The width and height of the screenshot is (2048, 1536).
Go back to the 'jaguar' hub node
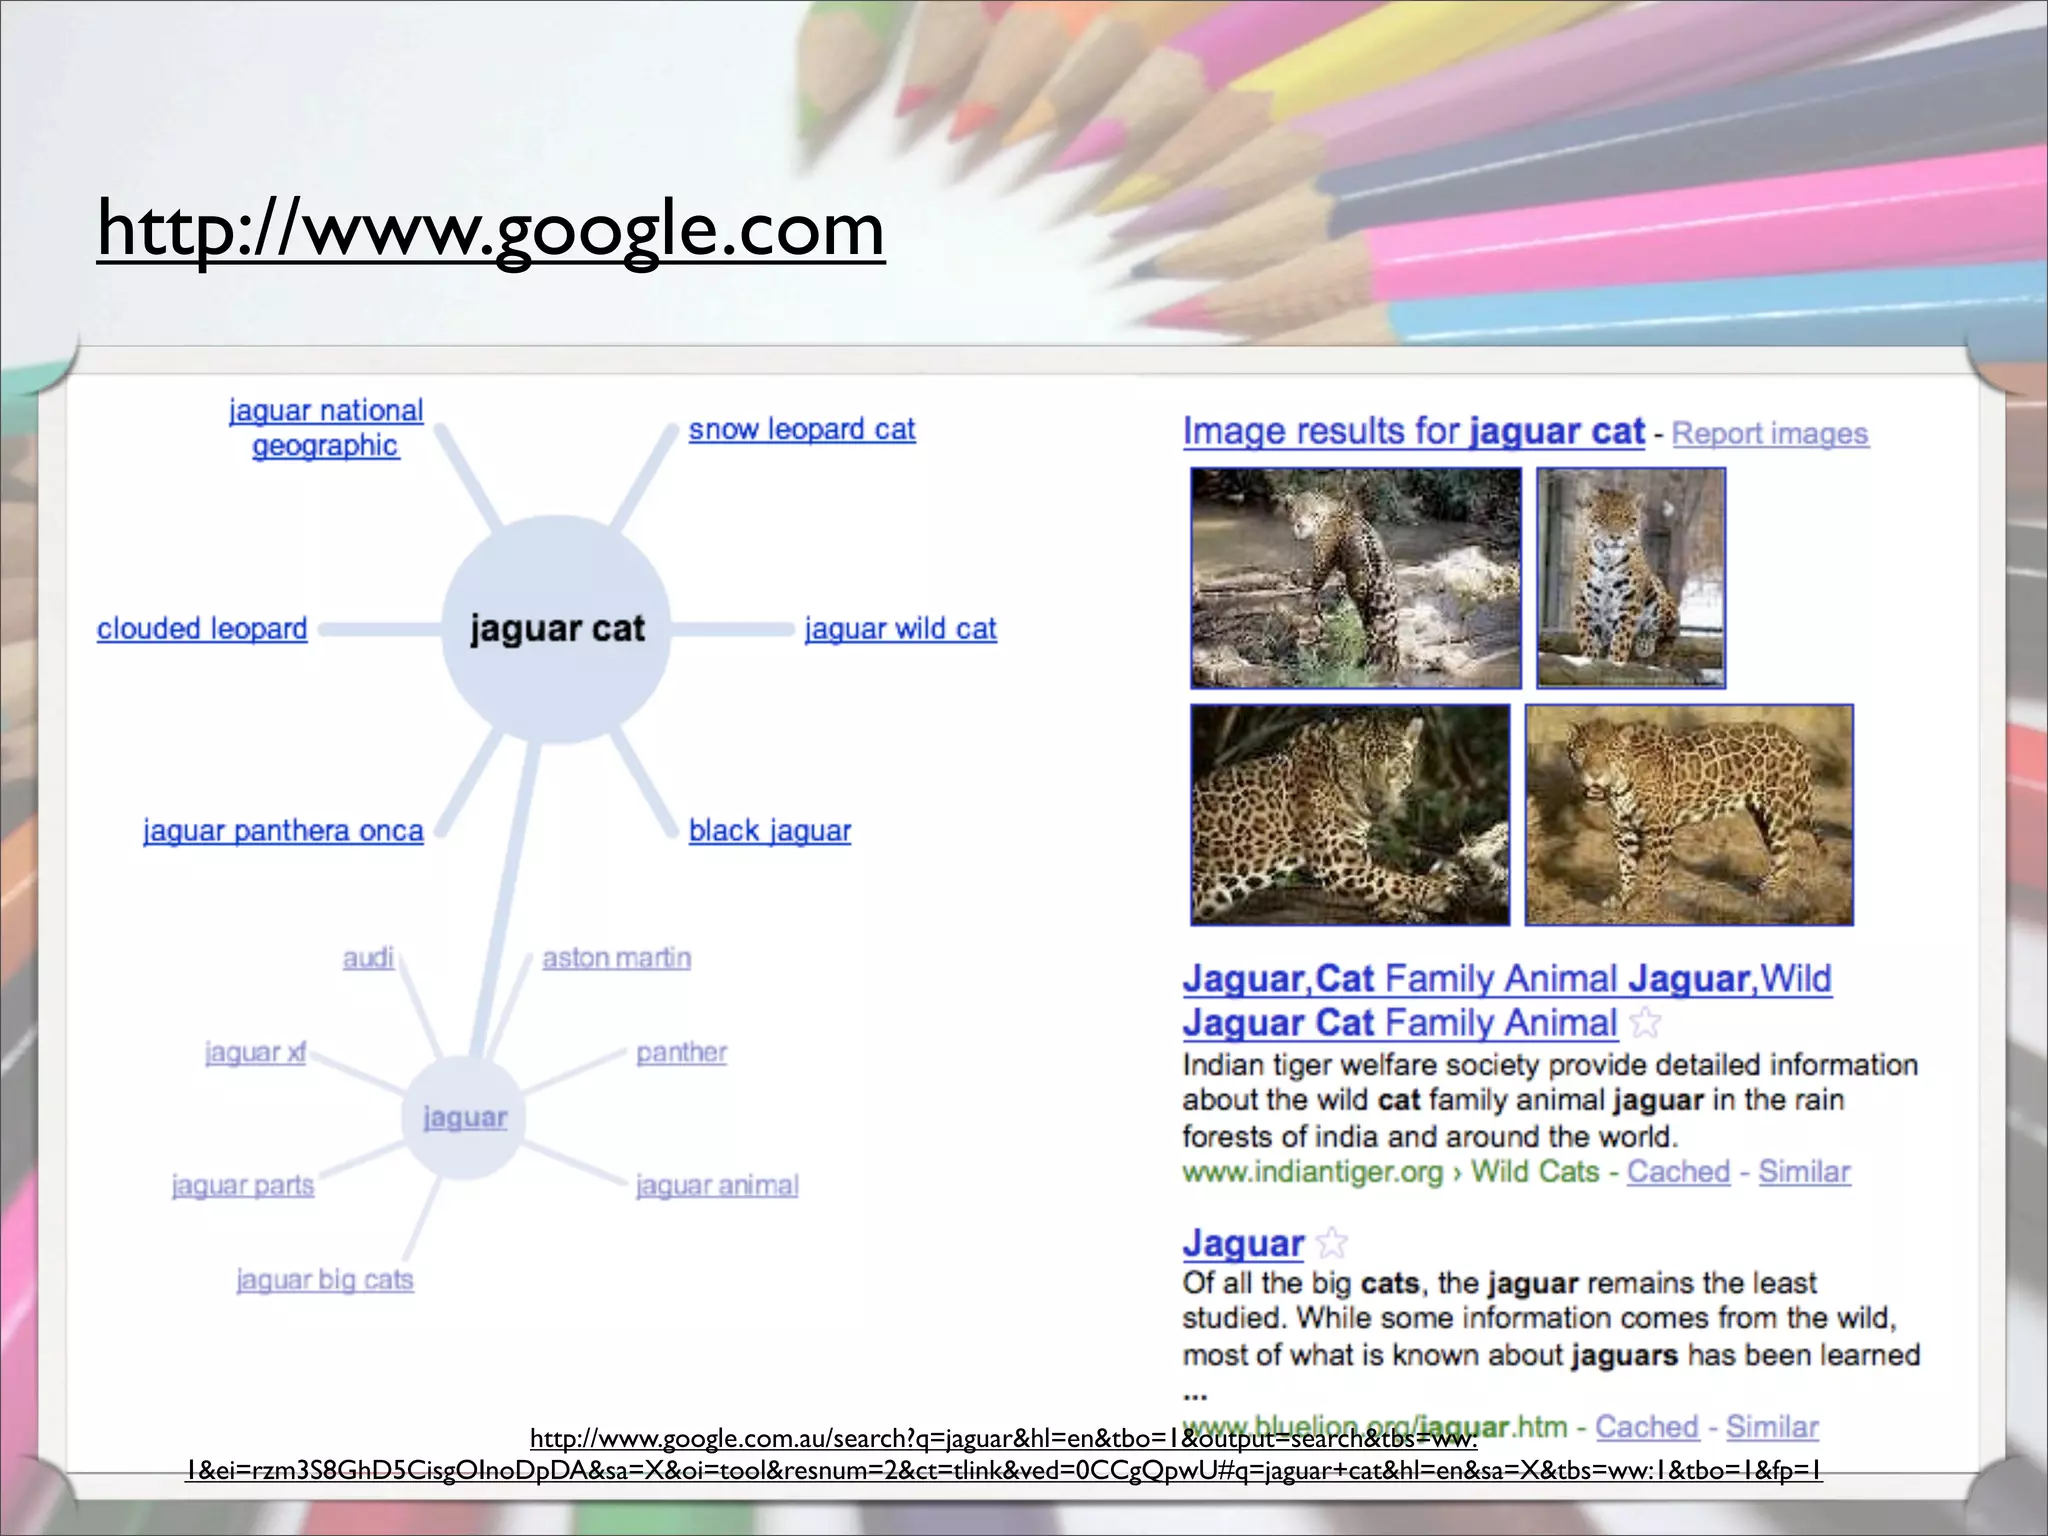pyautogui.click(x=464, y=1118)
